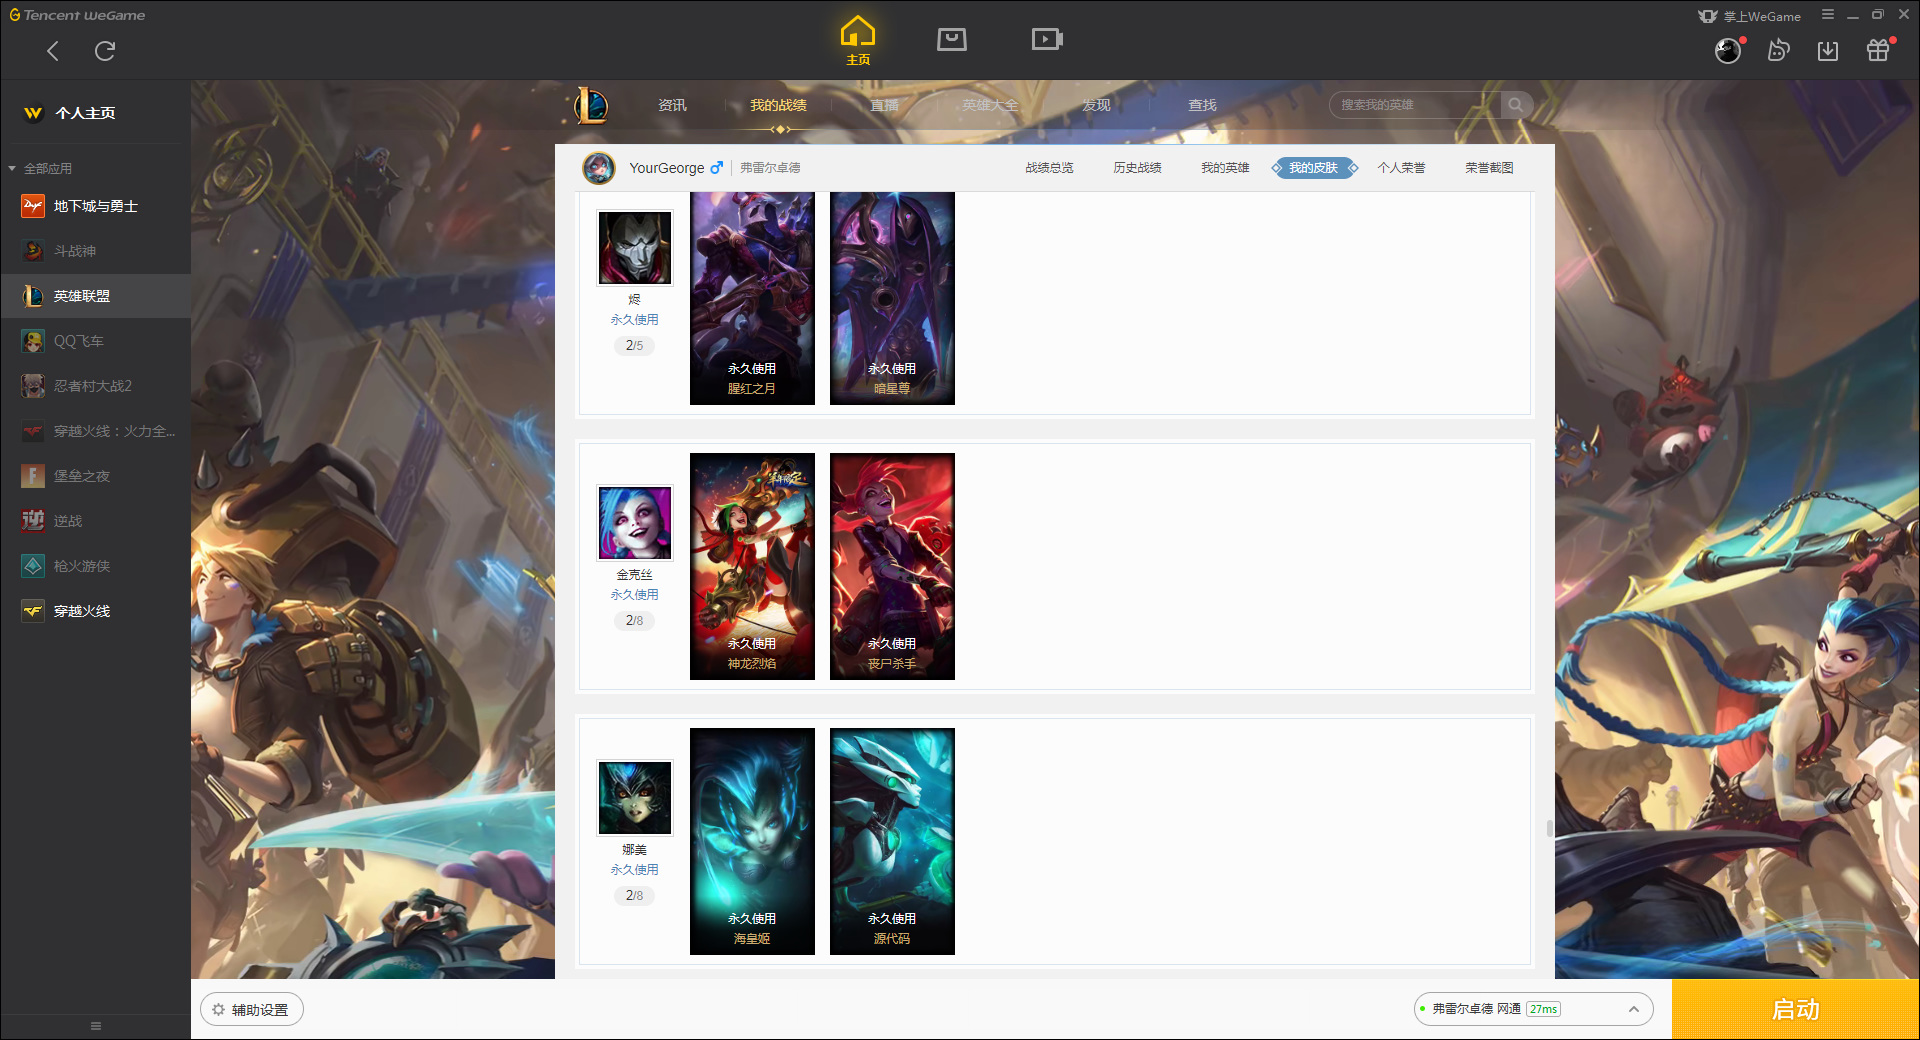Open the 资讯 tab
Screen dimensions: 1920x1040
point(672,105)
